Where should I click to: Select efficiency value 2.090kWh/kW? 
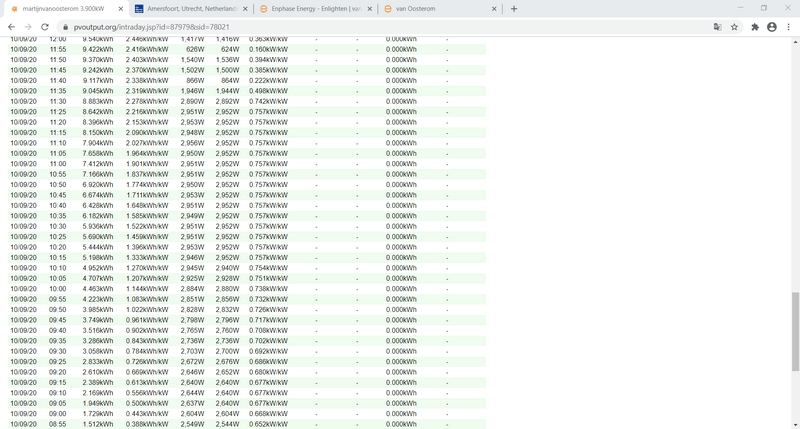coord(147,133)
